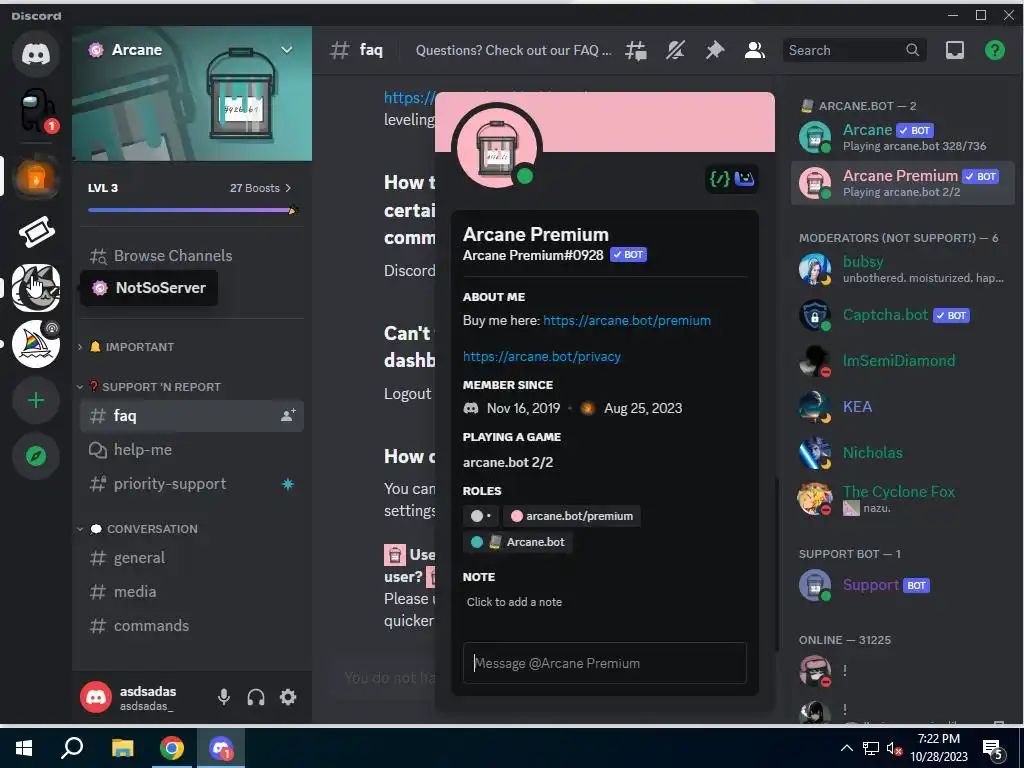This screenshot has height=768, width=1024.
Task: Open the Threads icon in header
Action: [x=636, y=50]
